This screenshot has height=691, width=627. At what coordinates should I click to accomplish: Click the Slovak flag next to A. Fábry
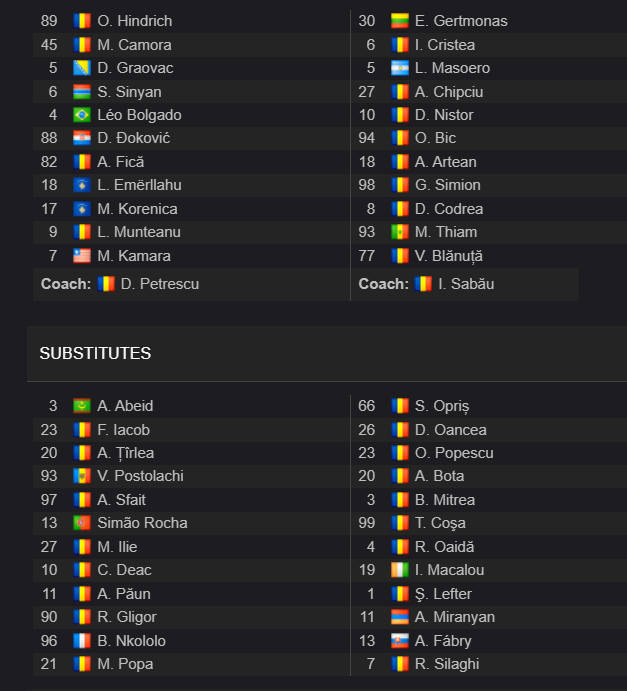(x=400, y=641)
